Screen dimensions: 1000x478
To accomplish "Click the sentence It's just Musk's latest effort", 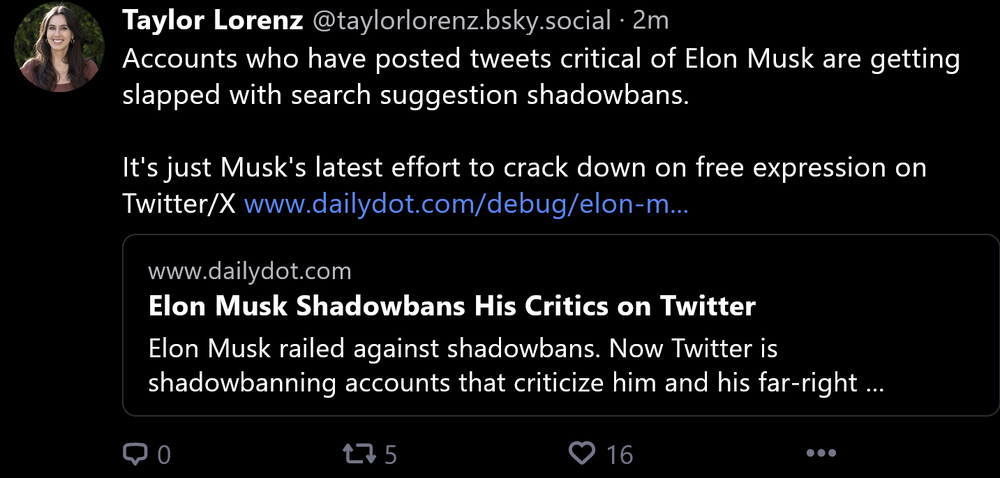I will click(x=524, y=167).
